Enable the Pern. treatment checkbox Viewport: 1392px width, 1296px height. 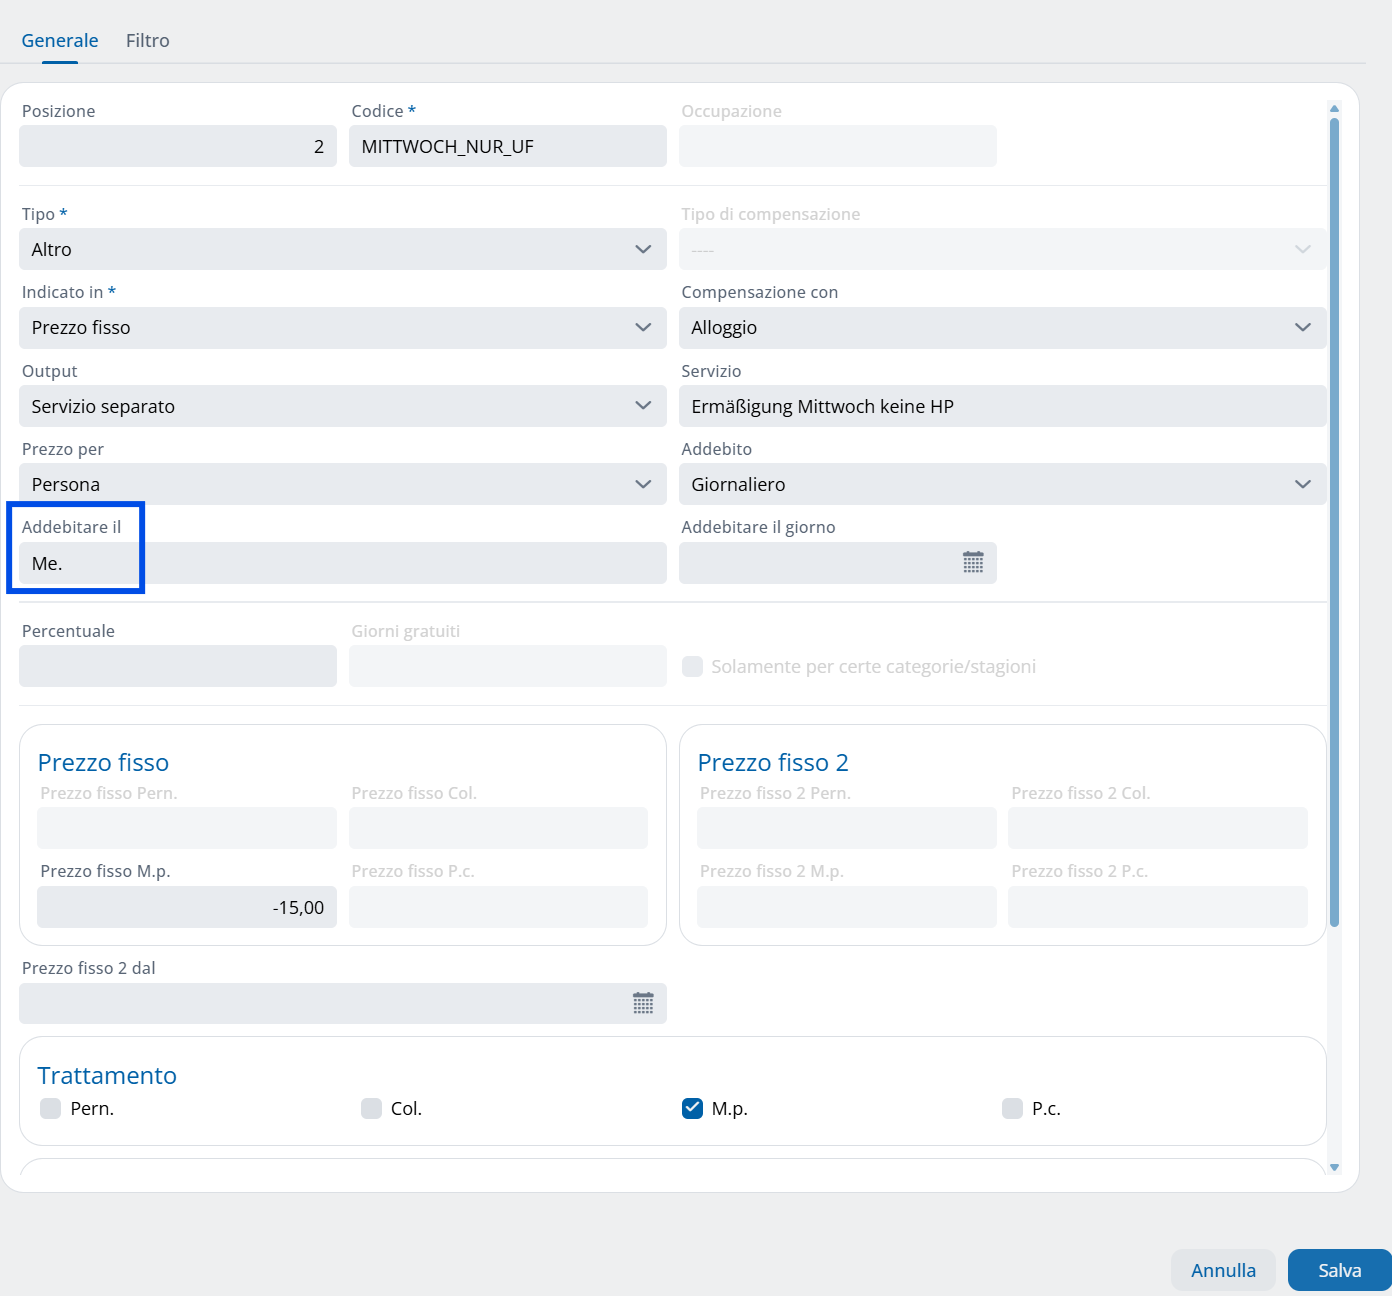pyautogui.click(x=50, y=1108)
